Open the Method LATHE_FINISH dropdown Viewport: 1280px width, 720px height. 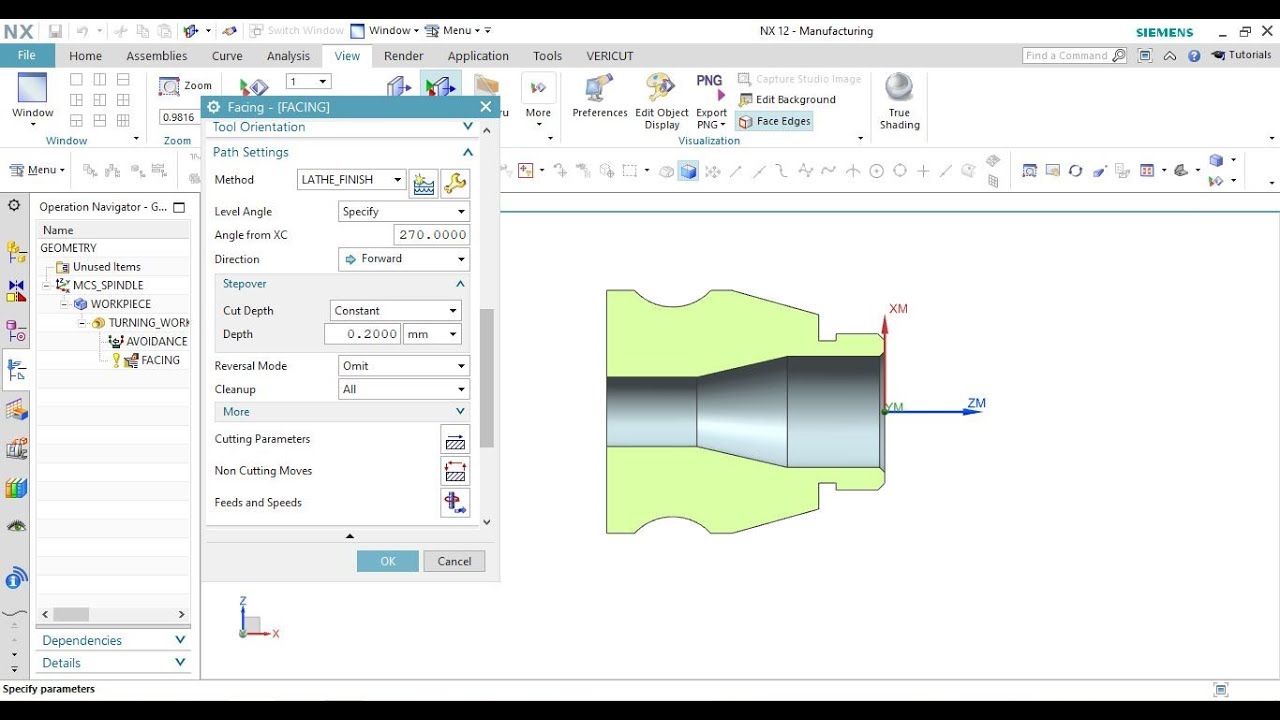point(352,180)
